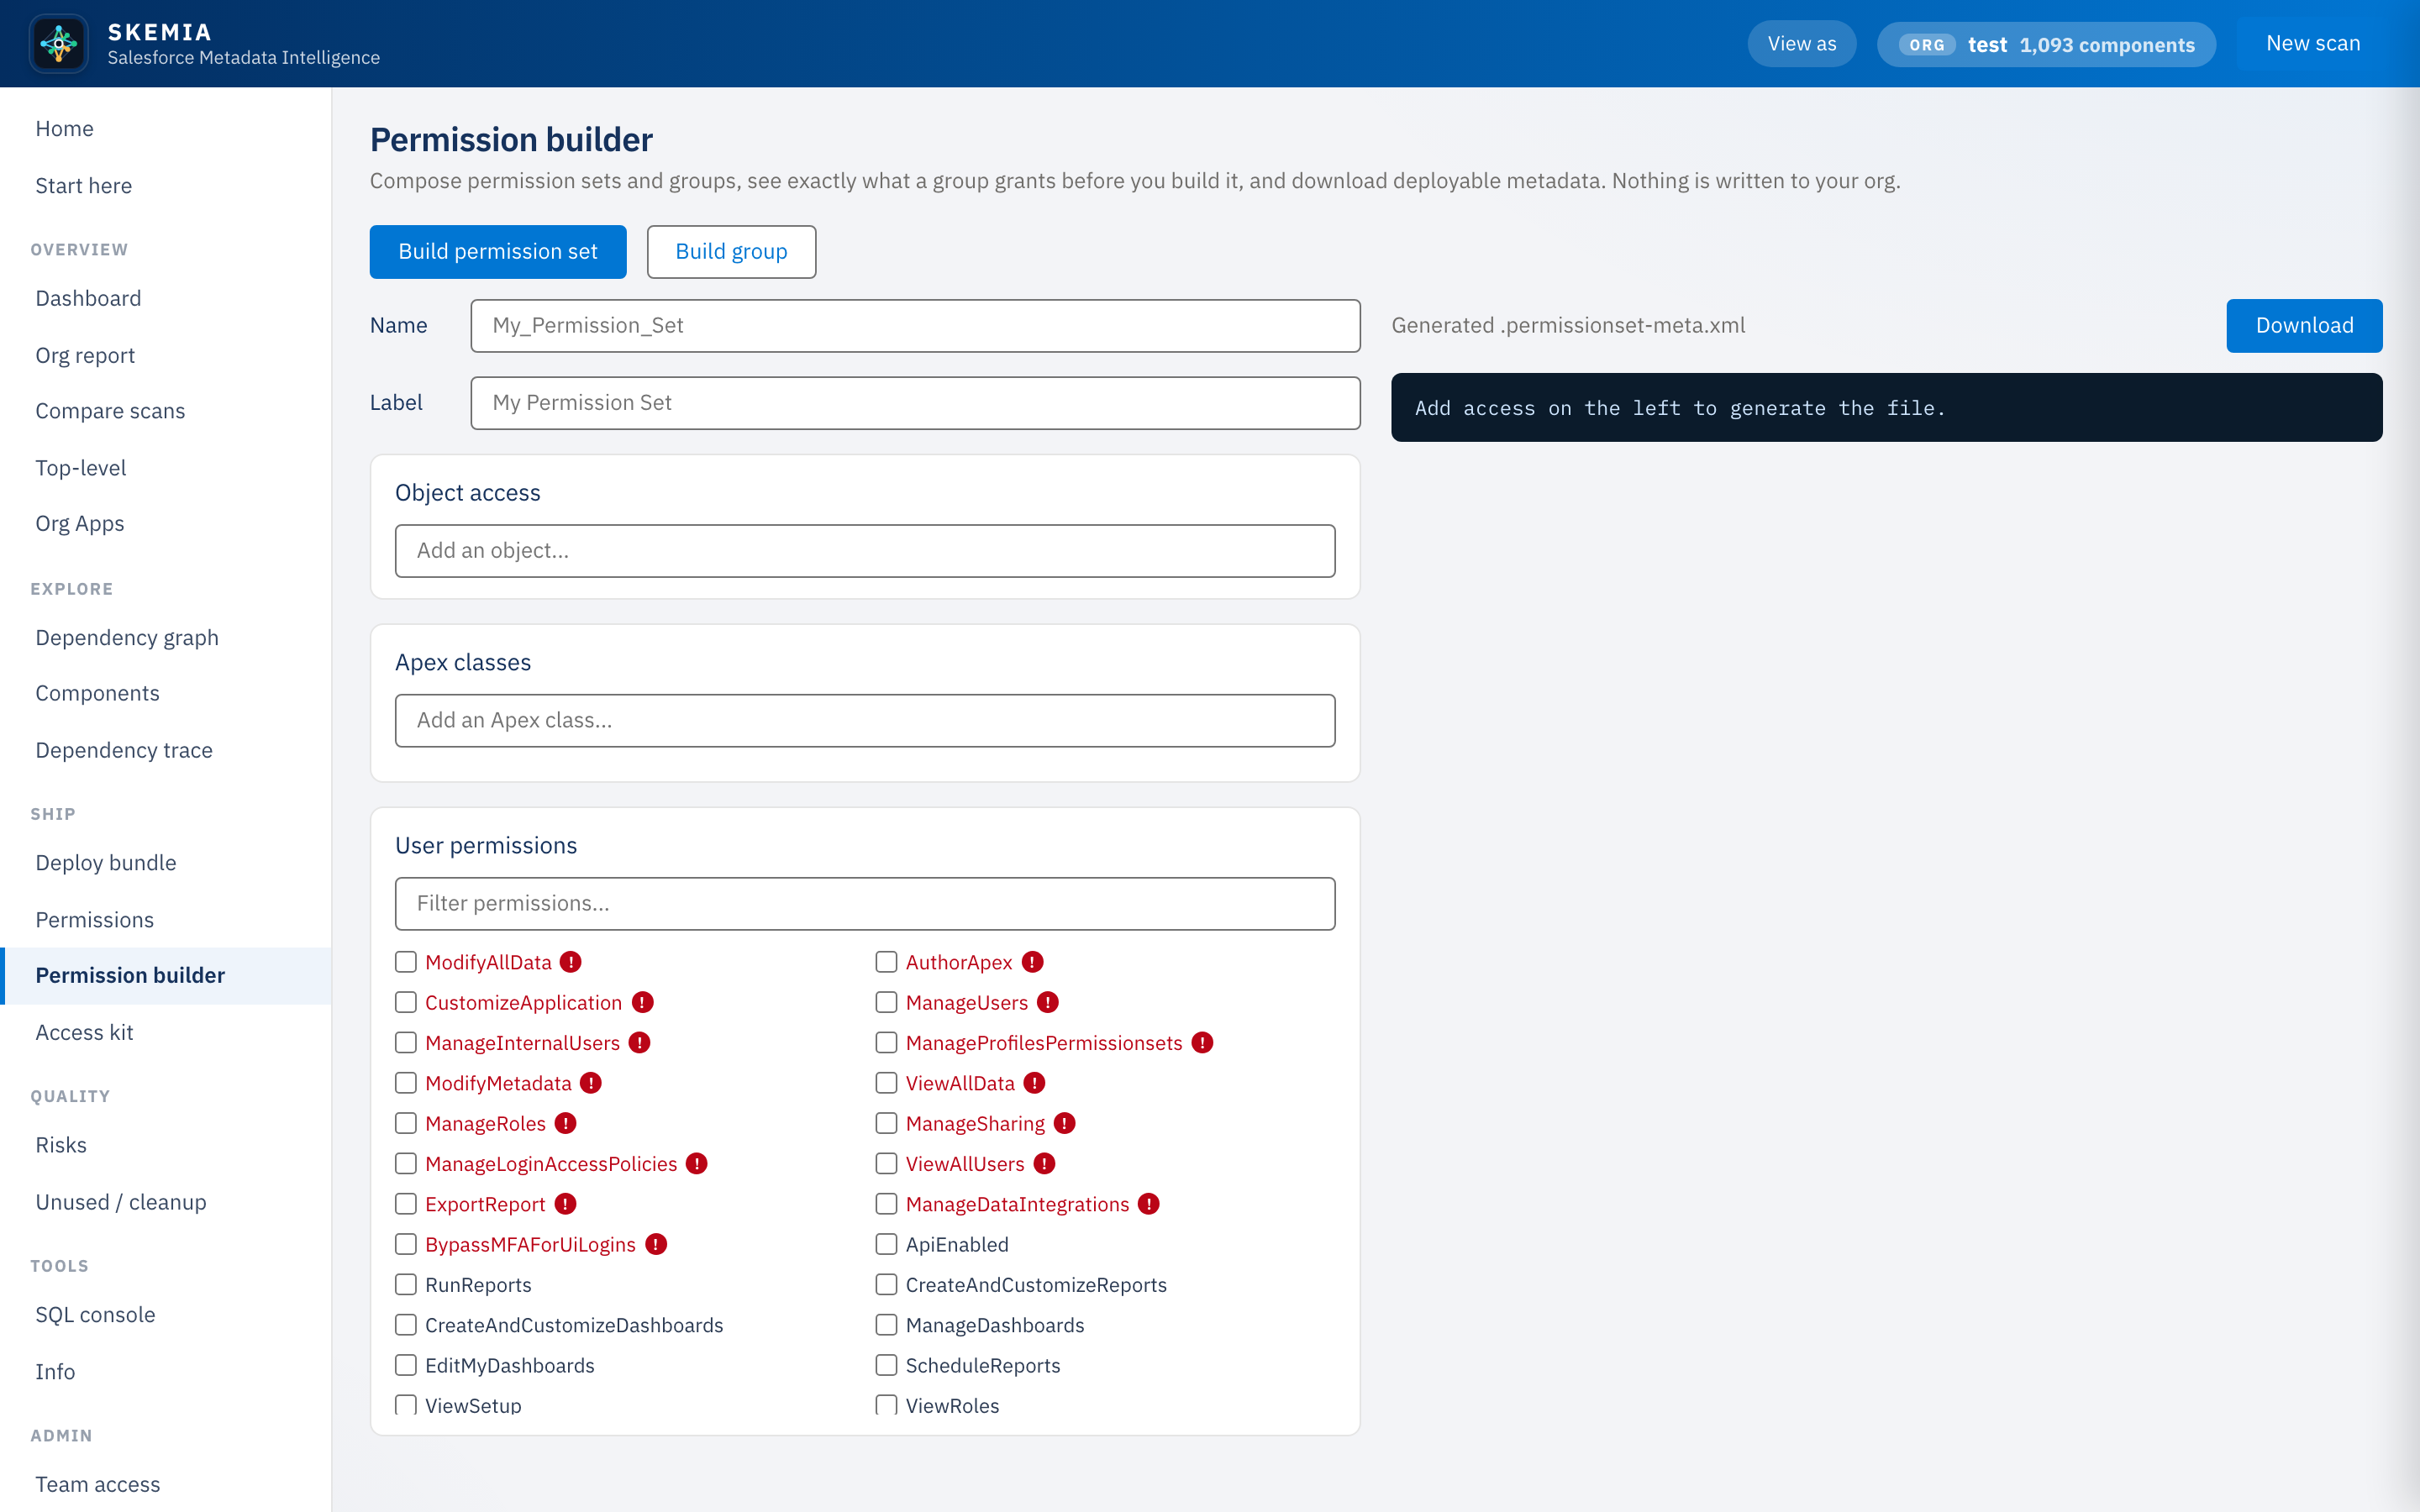The image size is (2420, 1512).
Task: Enable the AuthorApex checkbox
Action: click(x=886, y=962)
